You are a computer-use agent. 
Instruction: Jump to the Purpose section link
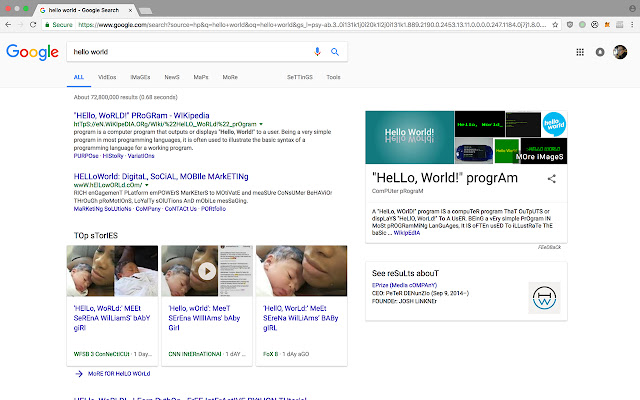[86, 156]
